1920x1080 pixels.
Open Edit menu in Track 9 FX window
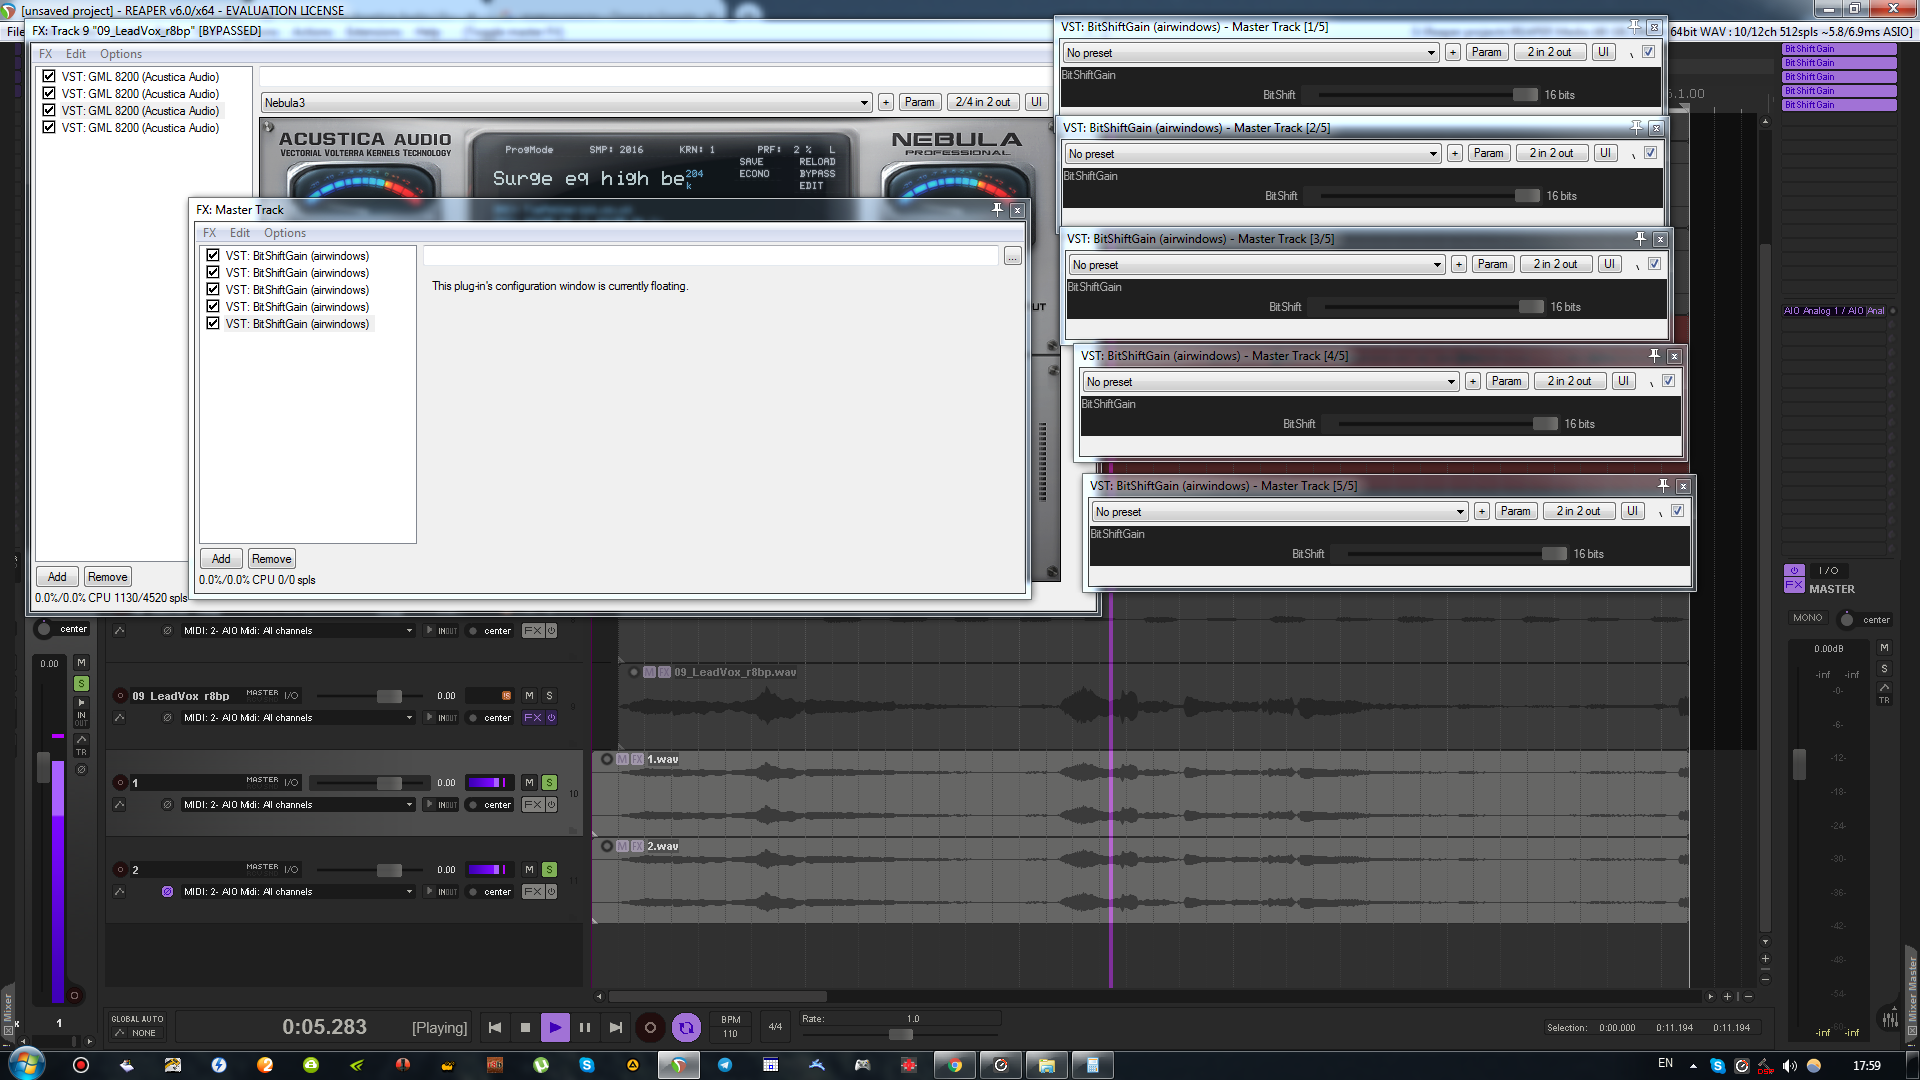[76, 54]
